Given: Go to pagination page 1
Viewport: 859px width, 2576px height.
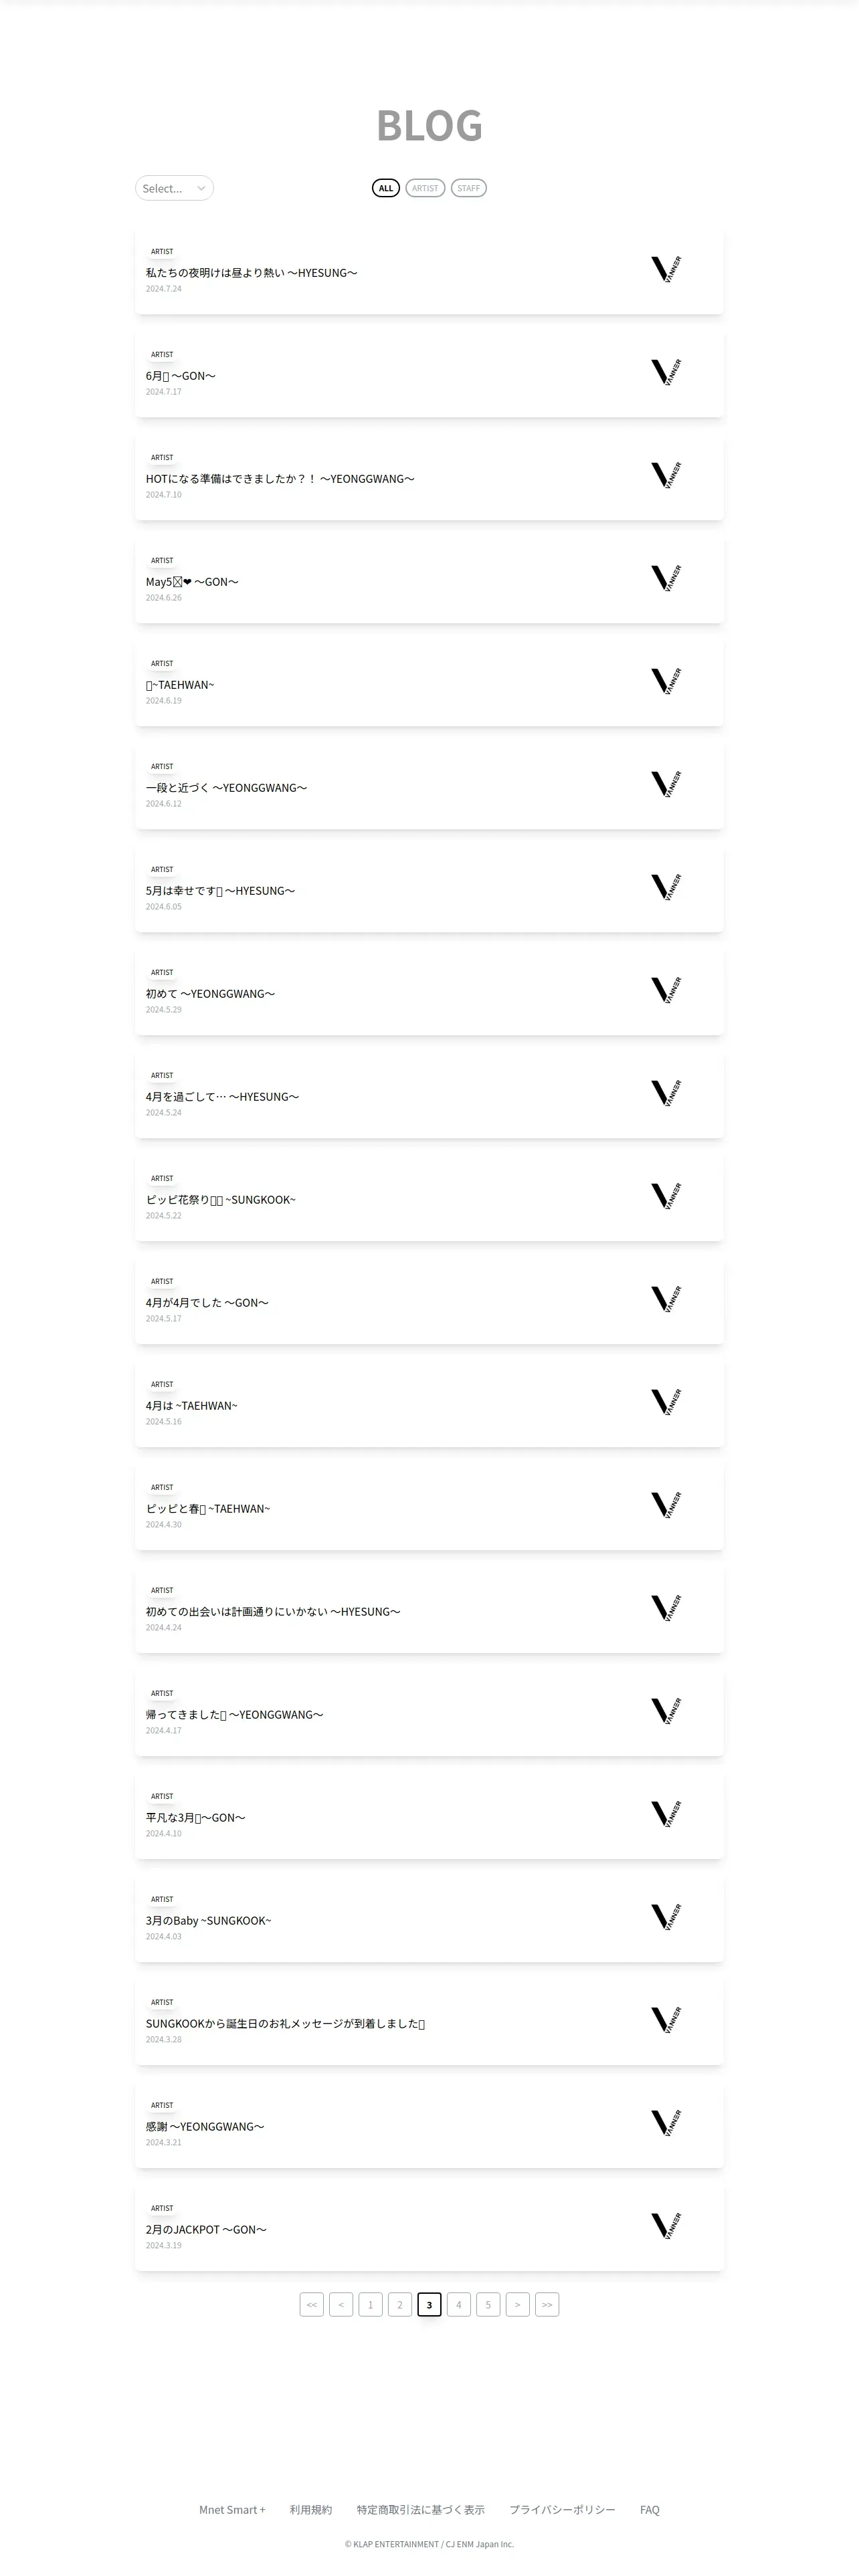Looking at the screenshot, I should 370,2305.
